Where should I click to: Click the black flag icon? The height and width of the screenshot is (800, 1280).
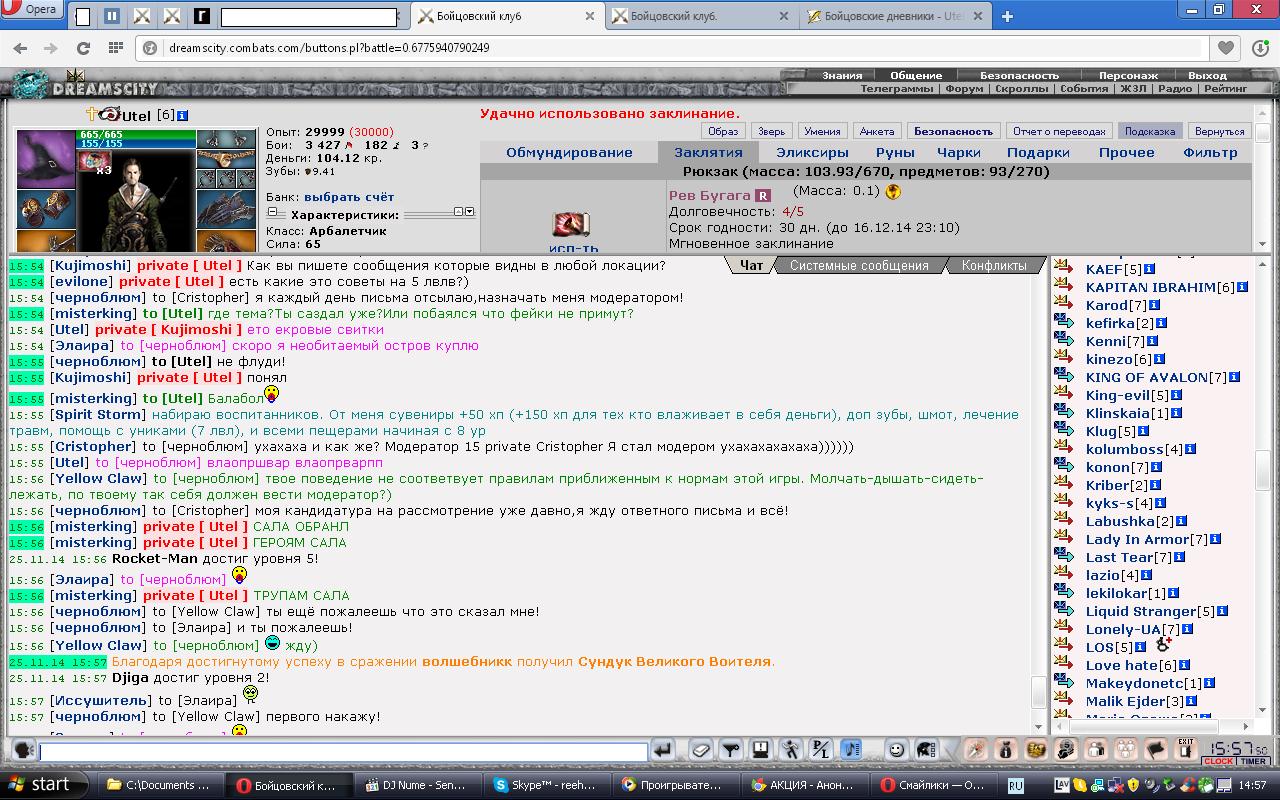click(x=1156, y=749)
